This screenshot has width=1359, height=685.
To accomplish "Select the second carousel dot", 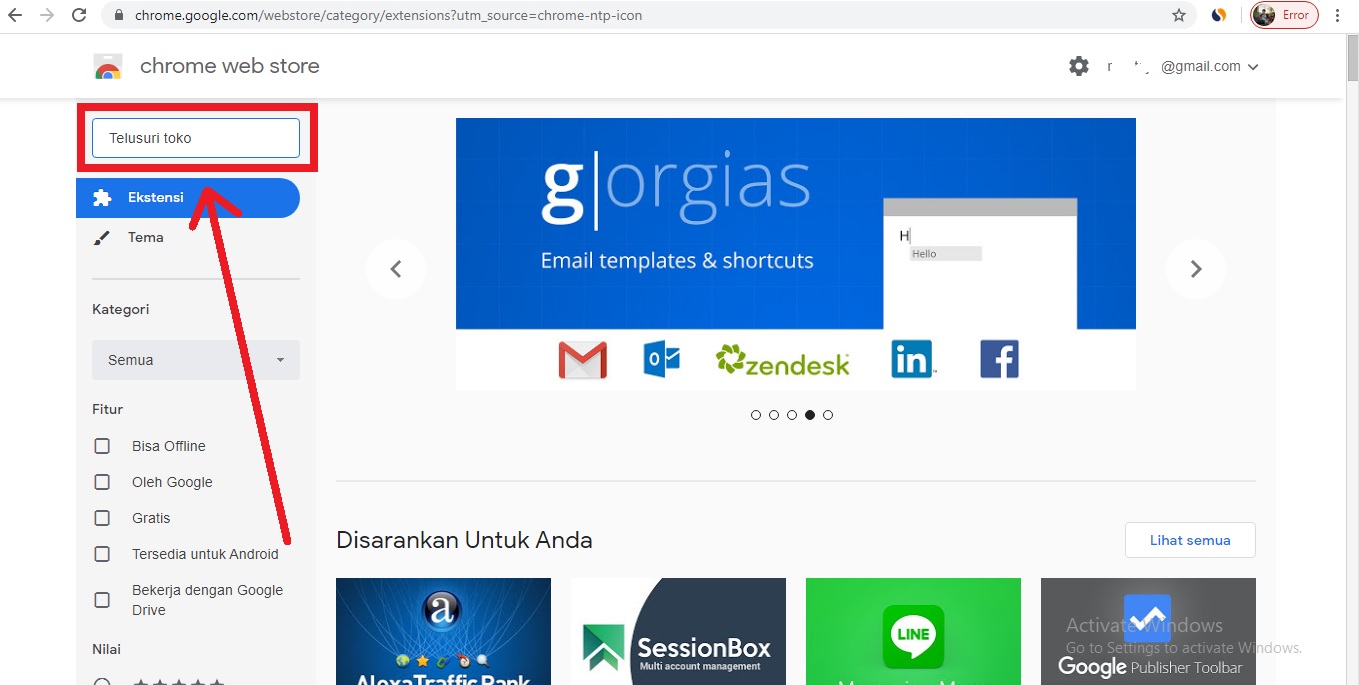I will click(x=774, y=415).
